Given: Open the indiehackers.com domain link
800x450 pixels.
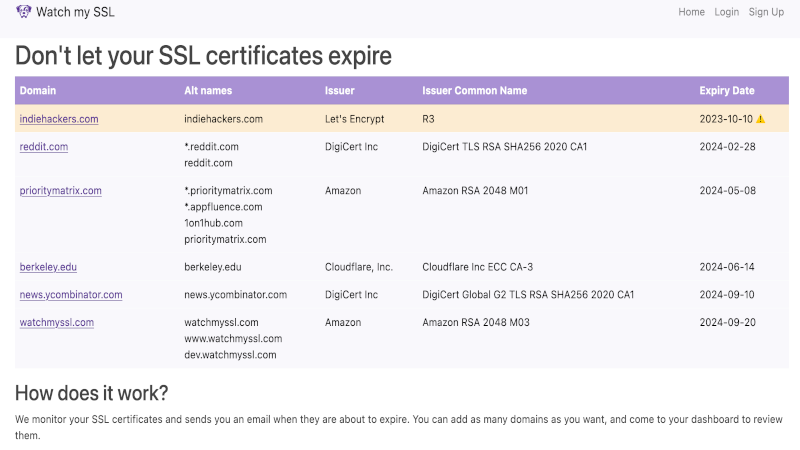Looking at the screenshot, I should (59, 119).
